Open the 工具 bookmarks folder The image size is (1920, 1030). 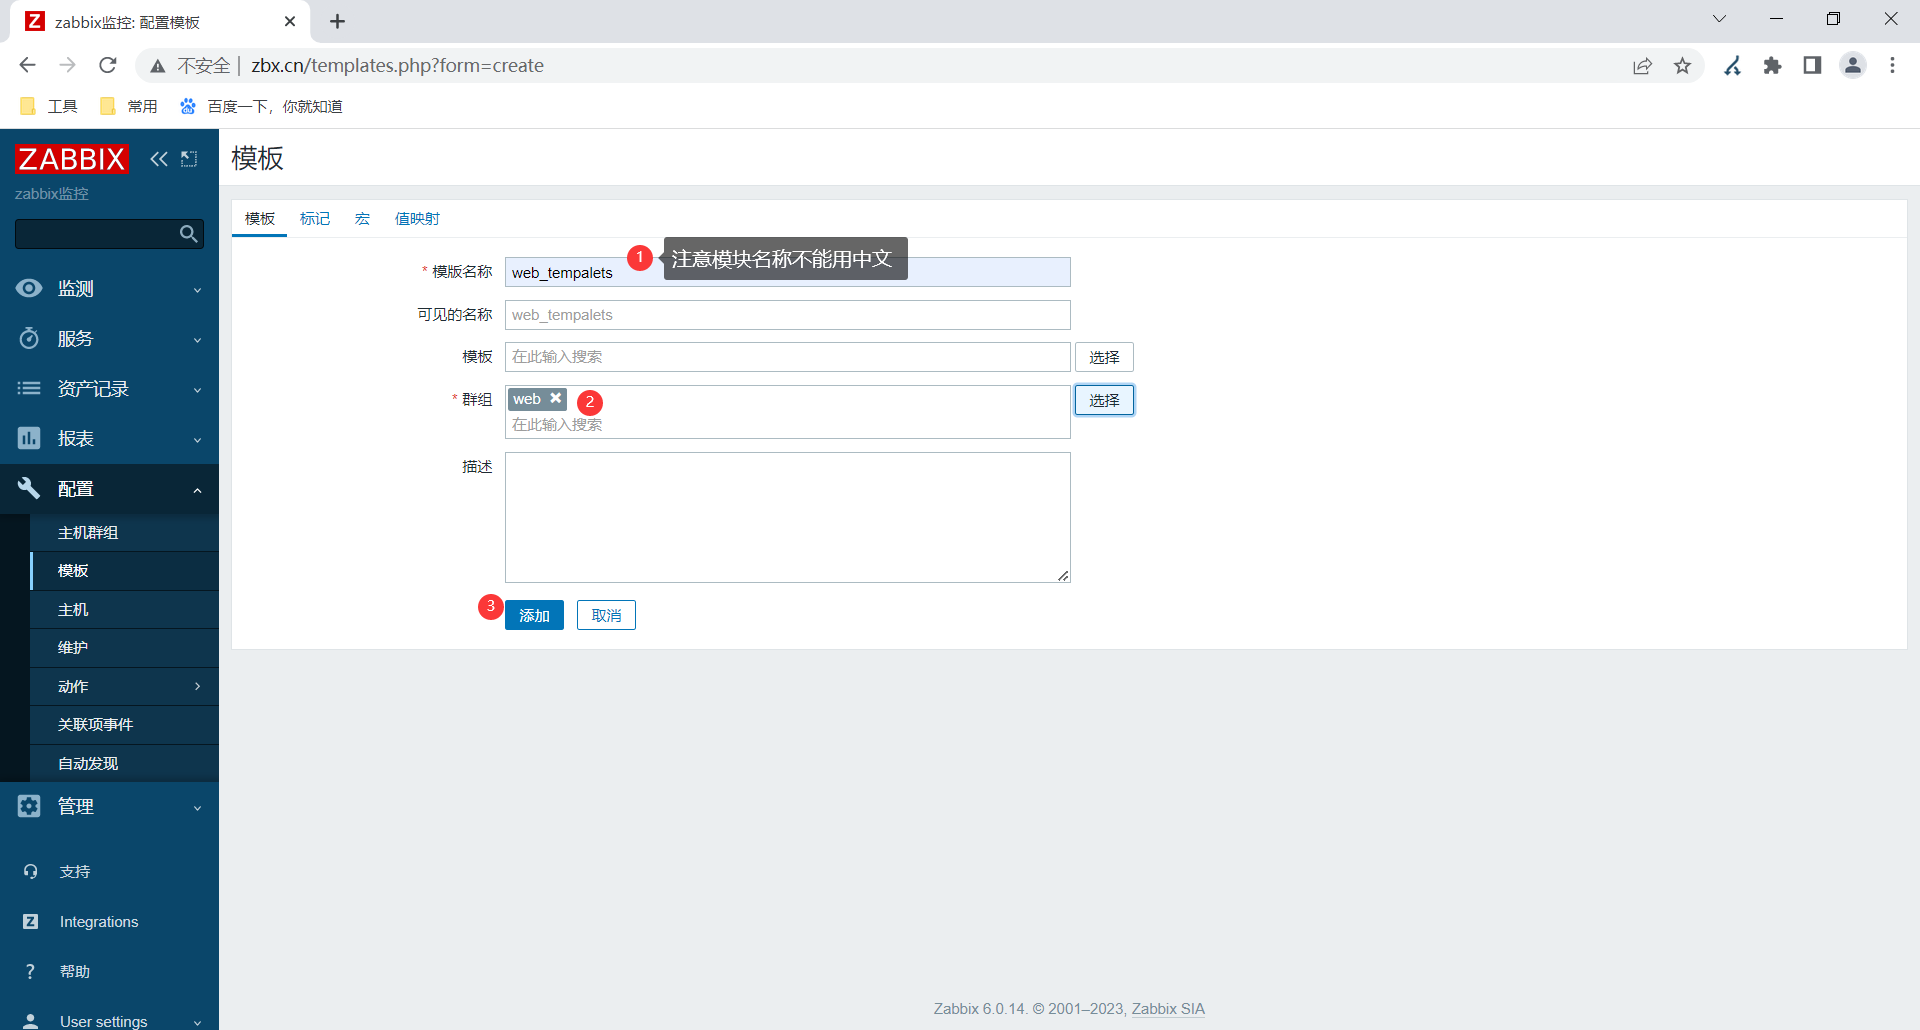tap(48, 107)
